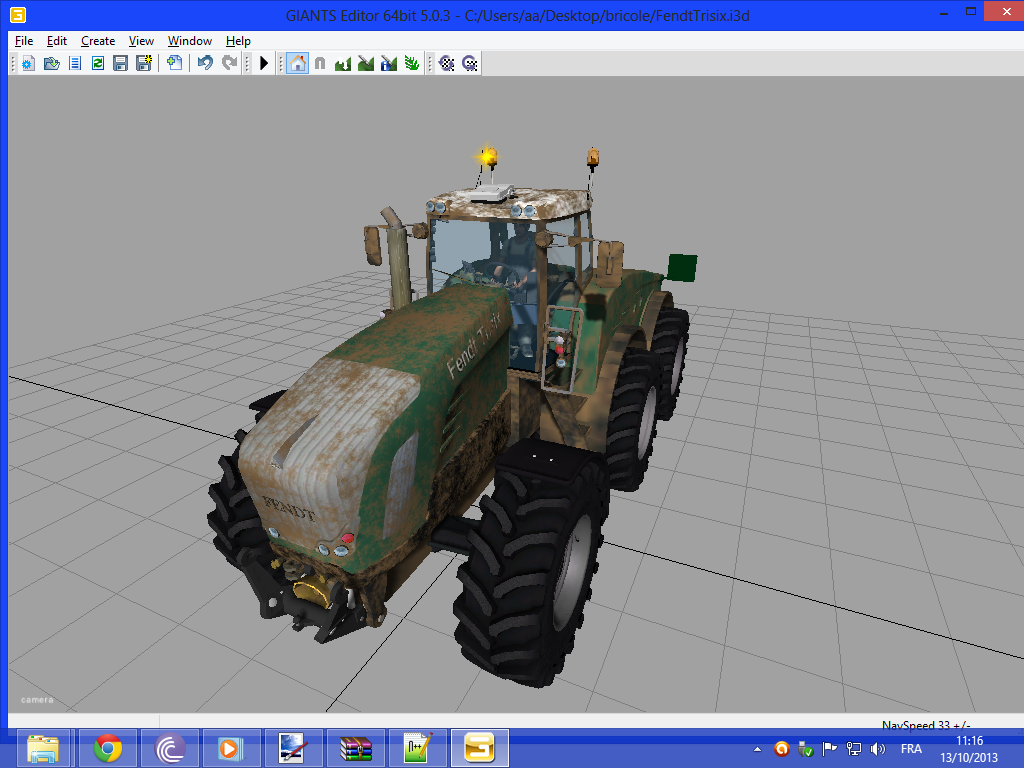The height and width of the screenshot is (768, 1024).
Task: Save the scene using the floppy disk icon
Action: coord(120,63)
